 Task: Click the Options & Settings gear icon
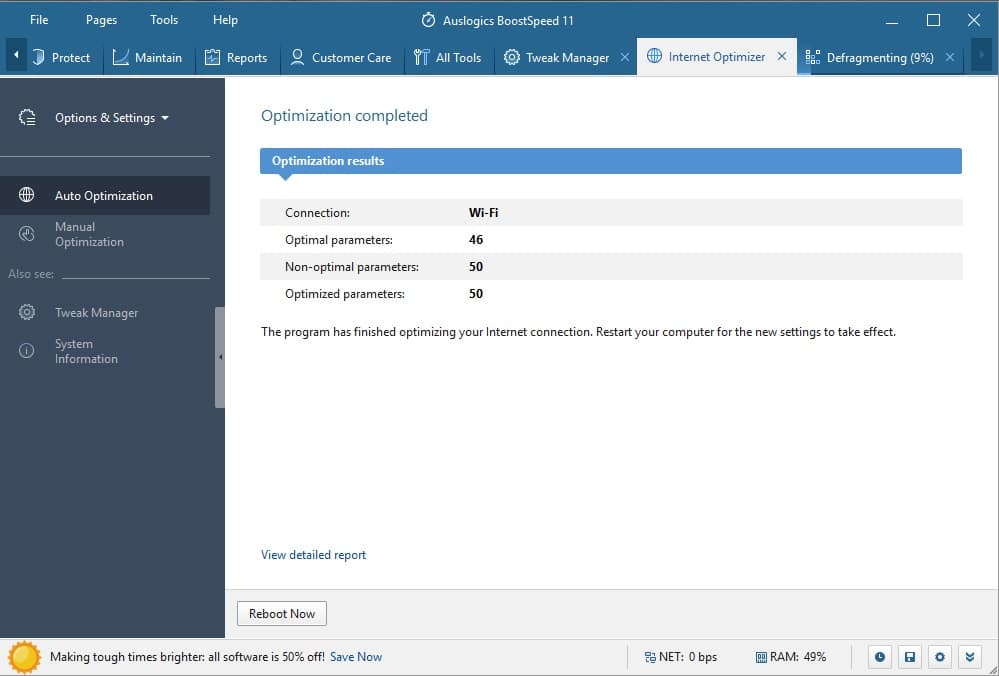pyautogui.click(x=27, y=117)
